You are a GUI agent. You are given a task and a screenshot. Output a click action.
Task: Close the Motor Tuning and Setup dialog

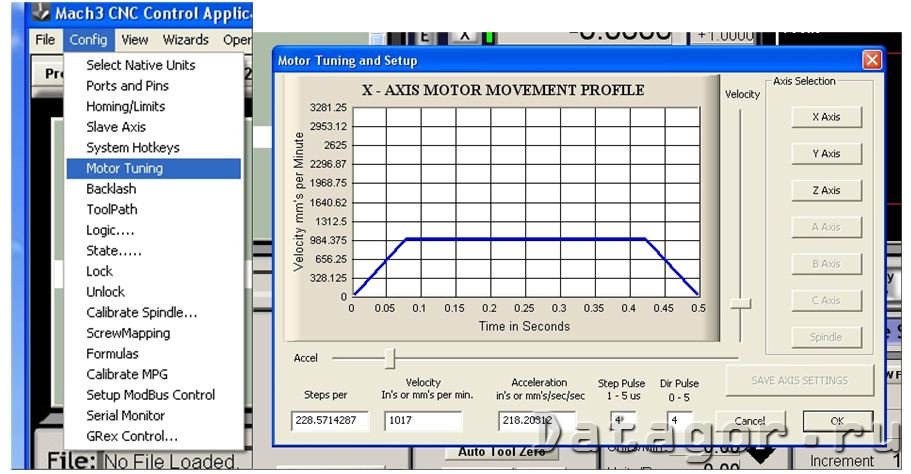[x=871, y=60]
